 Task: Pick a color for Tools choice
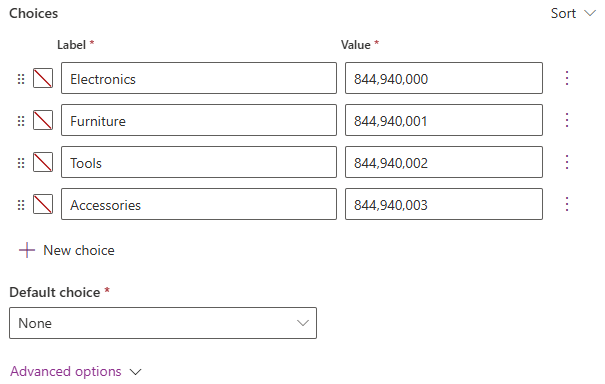(x=43, y=162)
